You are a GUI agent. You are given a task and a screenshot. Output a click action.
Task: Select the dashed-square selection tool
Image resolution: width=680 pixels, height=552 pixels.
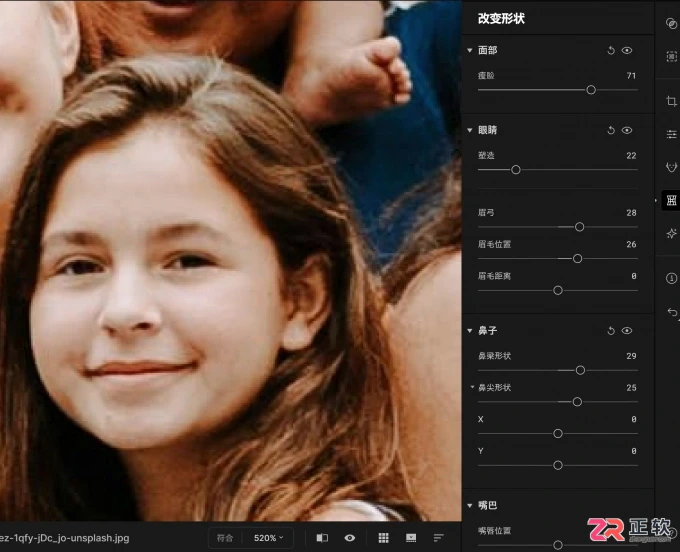[671, 56]
